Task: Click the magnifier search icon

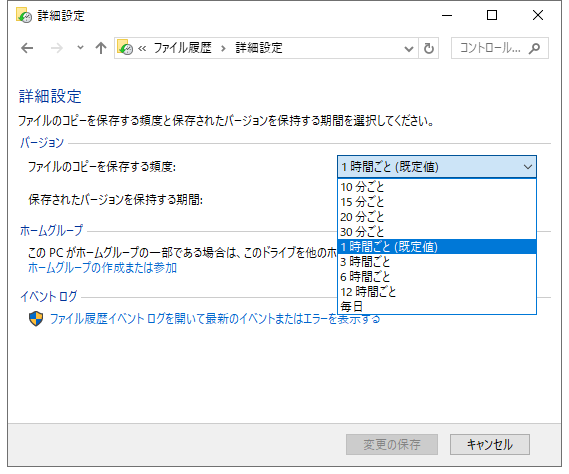Action: (x=535, y=48)
